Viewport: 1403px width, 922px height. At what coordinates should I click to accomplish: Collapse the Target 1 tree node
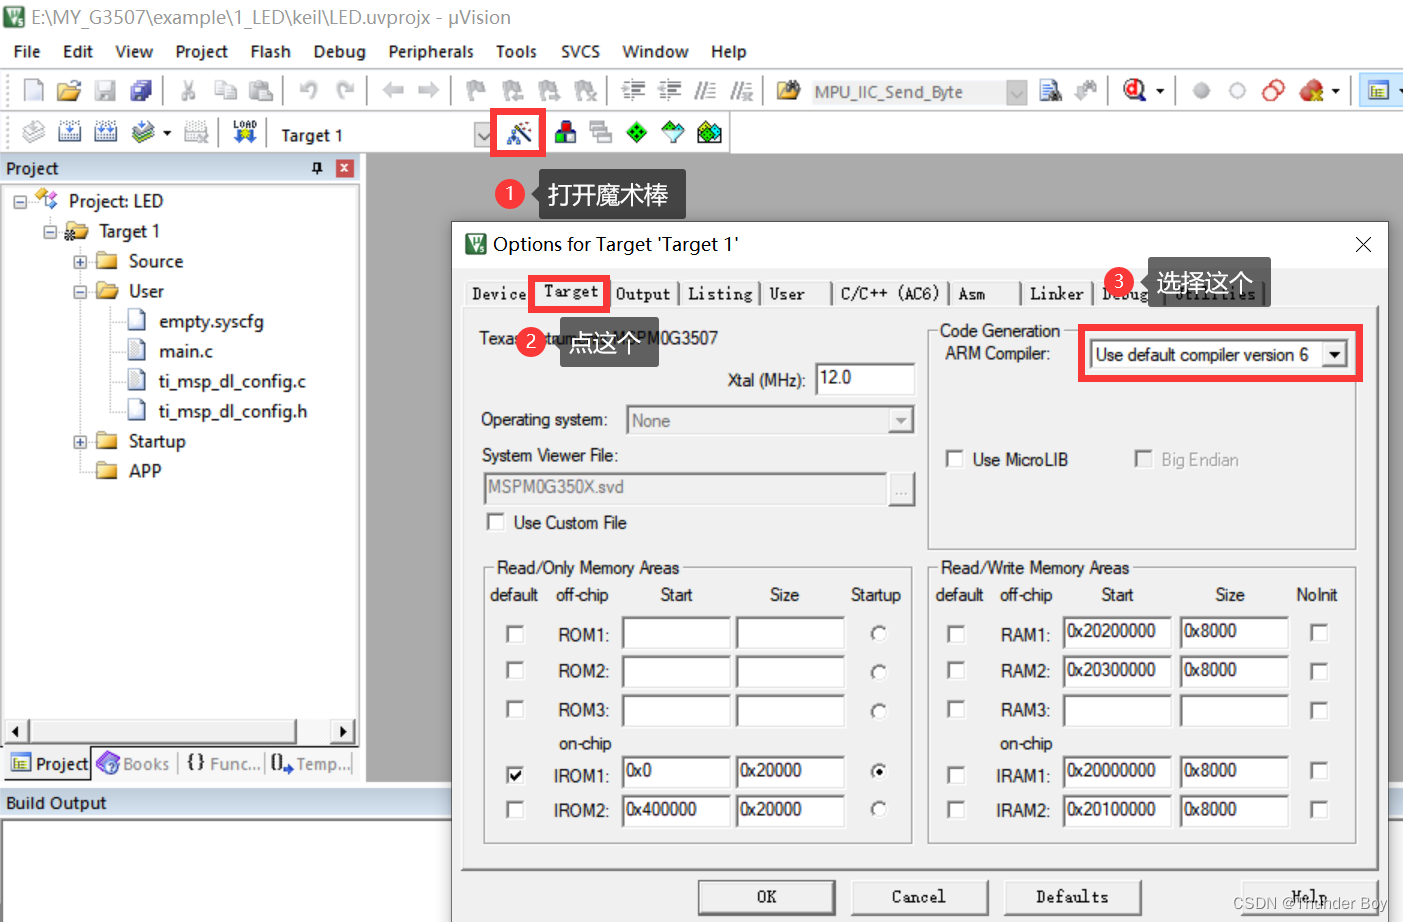(x=50, y=232)
